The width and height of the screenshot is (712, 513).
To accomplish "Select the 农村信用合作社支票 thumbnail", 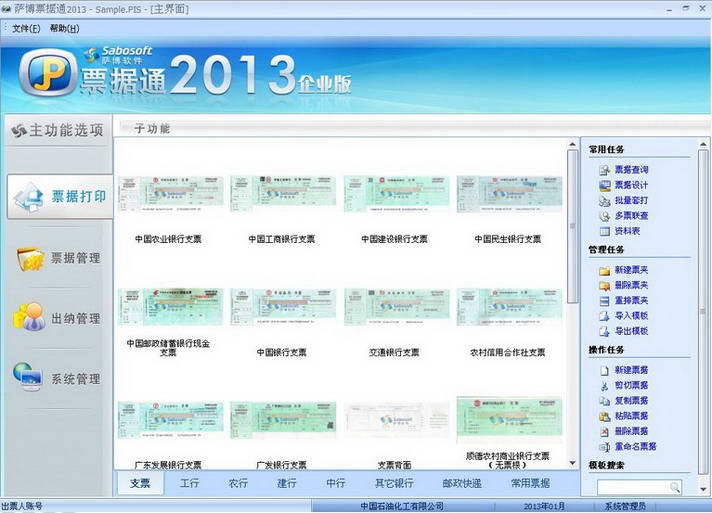I will point(509,306).
